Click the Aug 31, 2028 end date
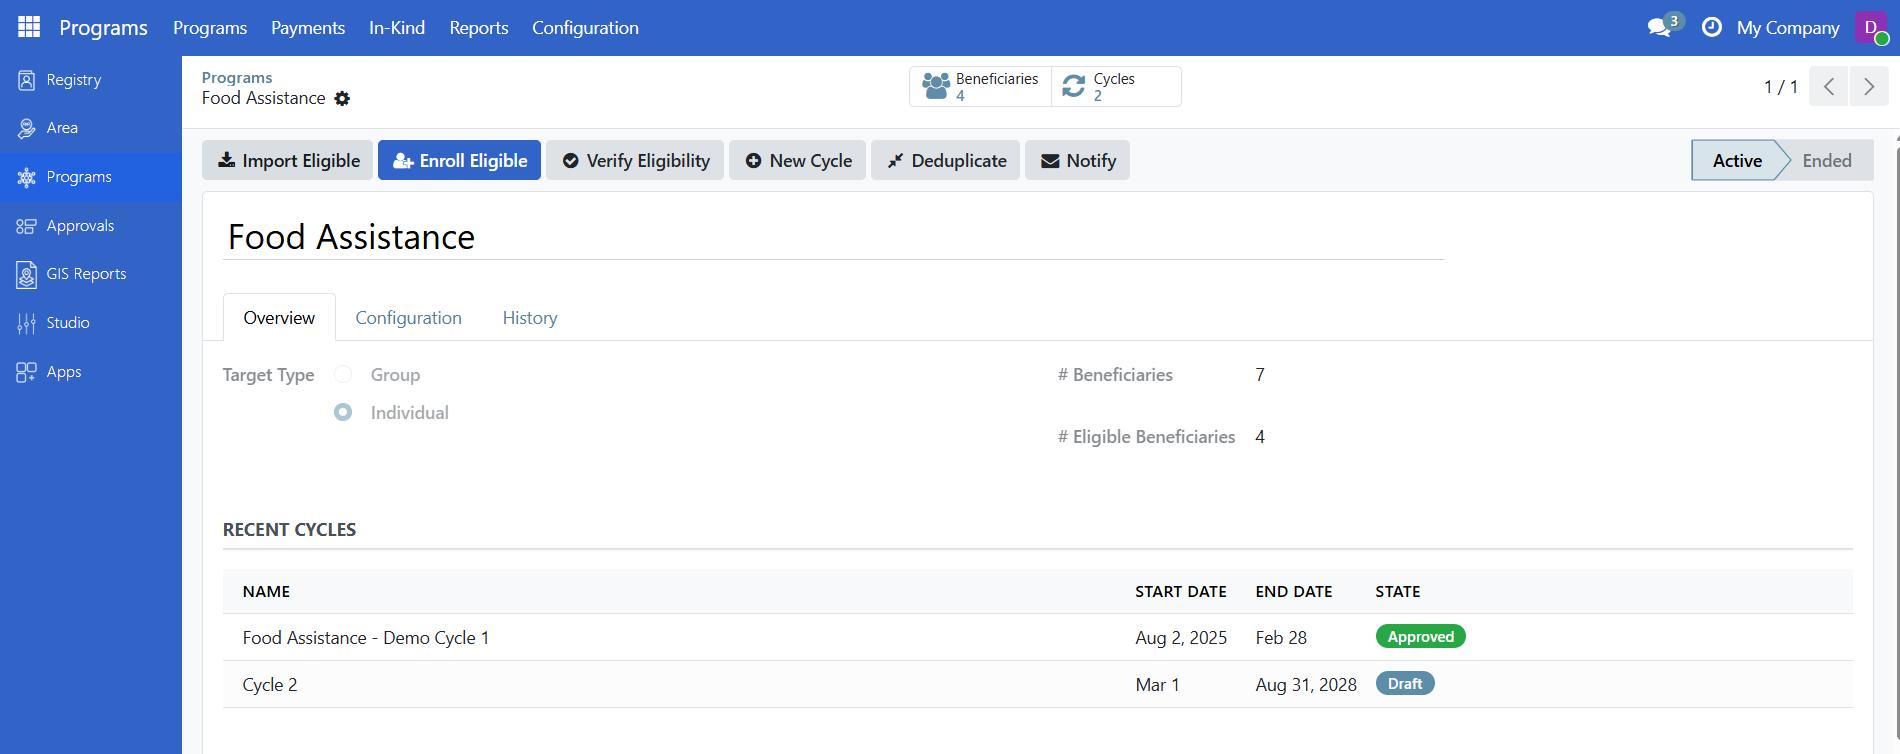The height and width of the screenshot is (754, 1900). pyautogui.click(x=1306, y=685)
